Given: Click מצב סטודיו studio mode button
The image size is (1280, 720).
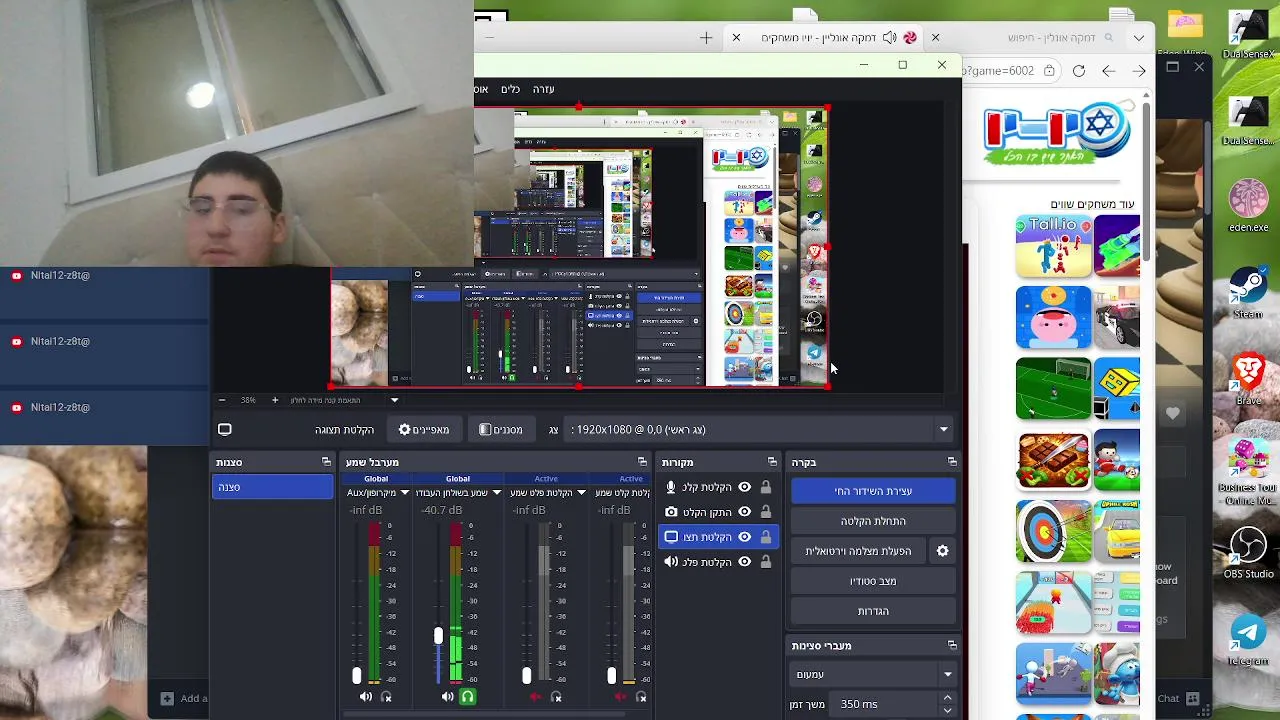Looking at the screenshot, I should click(873, 581).
